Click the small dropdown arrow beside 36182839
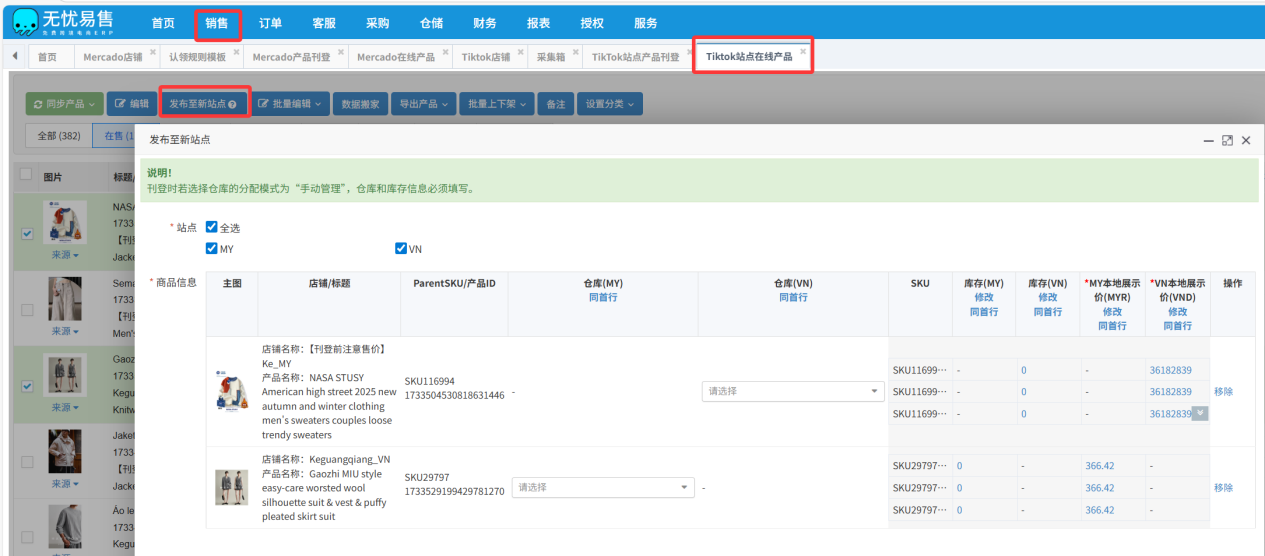Screen dimensions: 1265x556 click(x=1200, y=413)
